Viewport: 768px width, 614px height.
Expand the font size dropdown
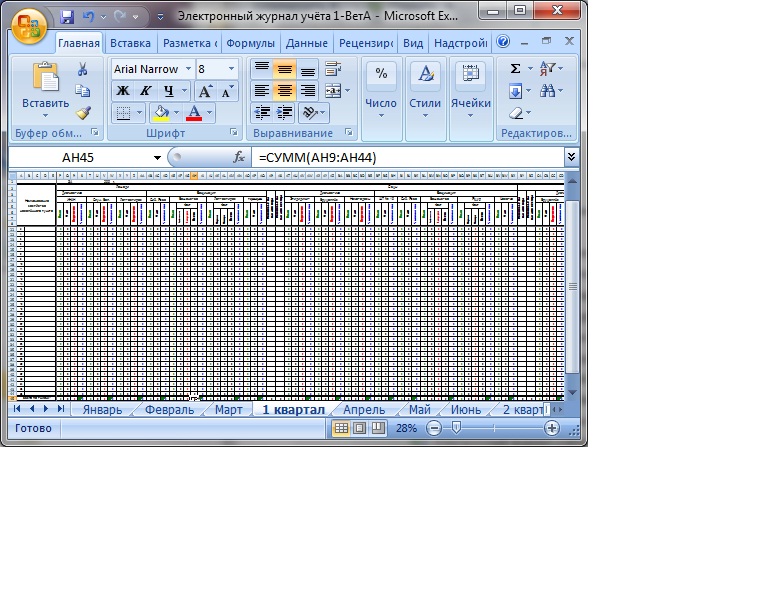pyautogui.click(x=232, y=69)
